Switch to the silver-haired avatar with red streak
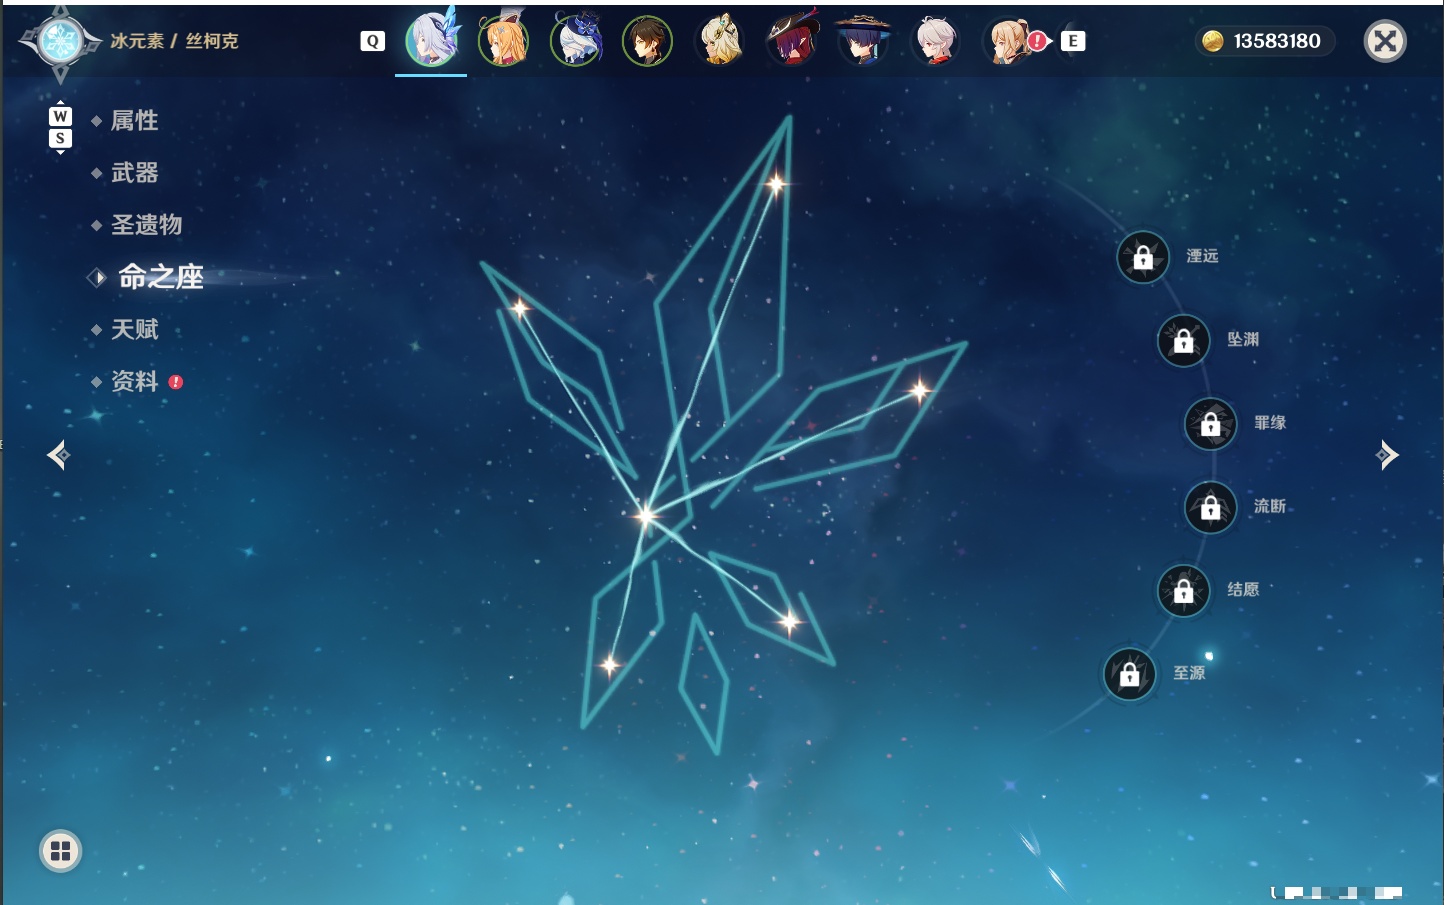Viewport: 1444px width, 905px height. 936,40
